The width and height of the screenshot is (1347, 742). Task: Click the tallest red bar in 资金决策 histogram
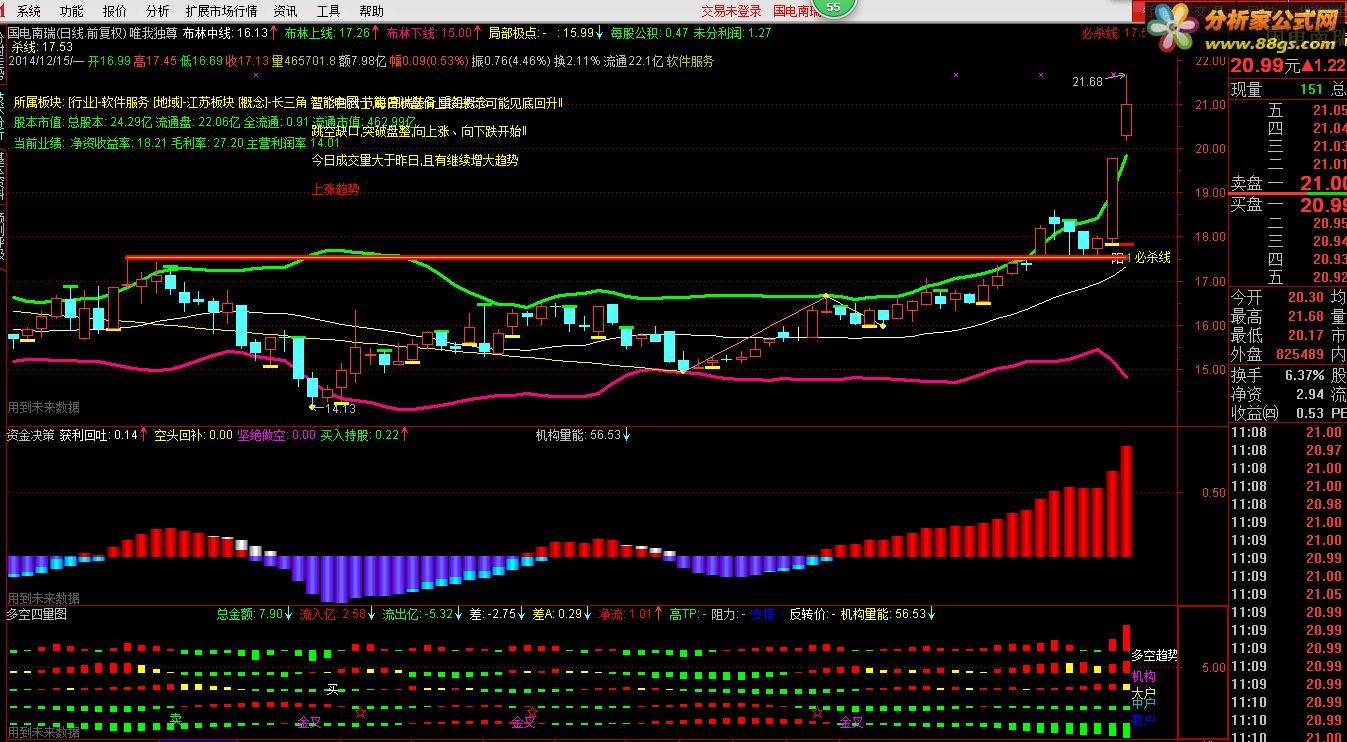[x=1126, y=501]
